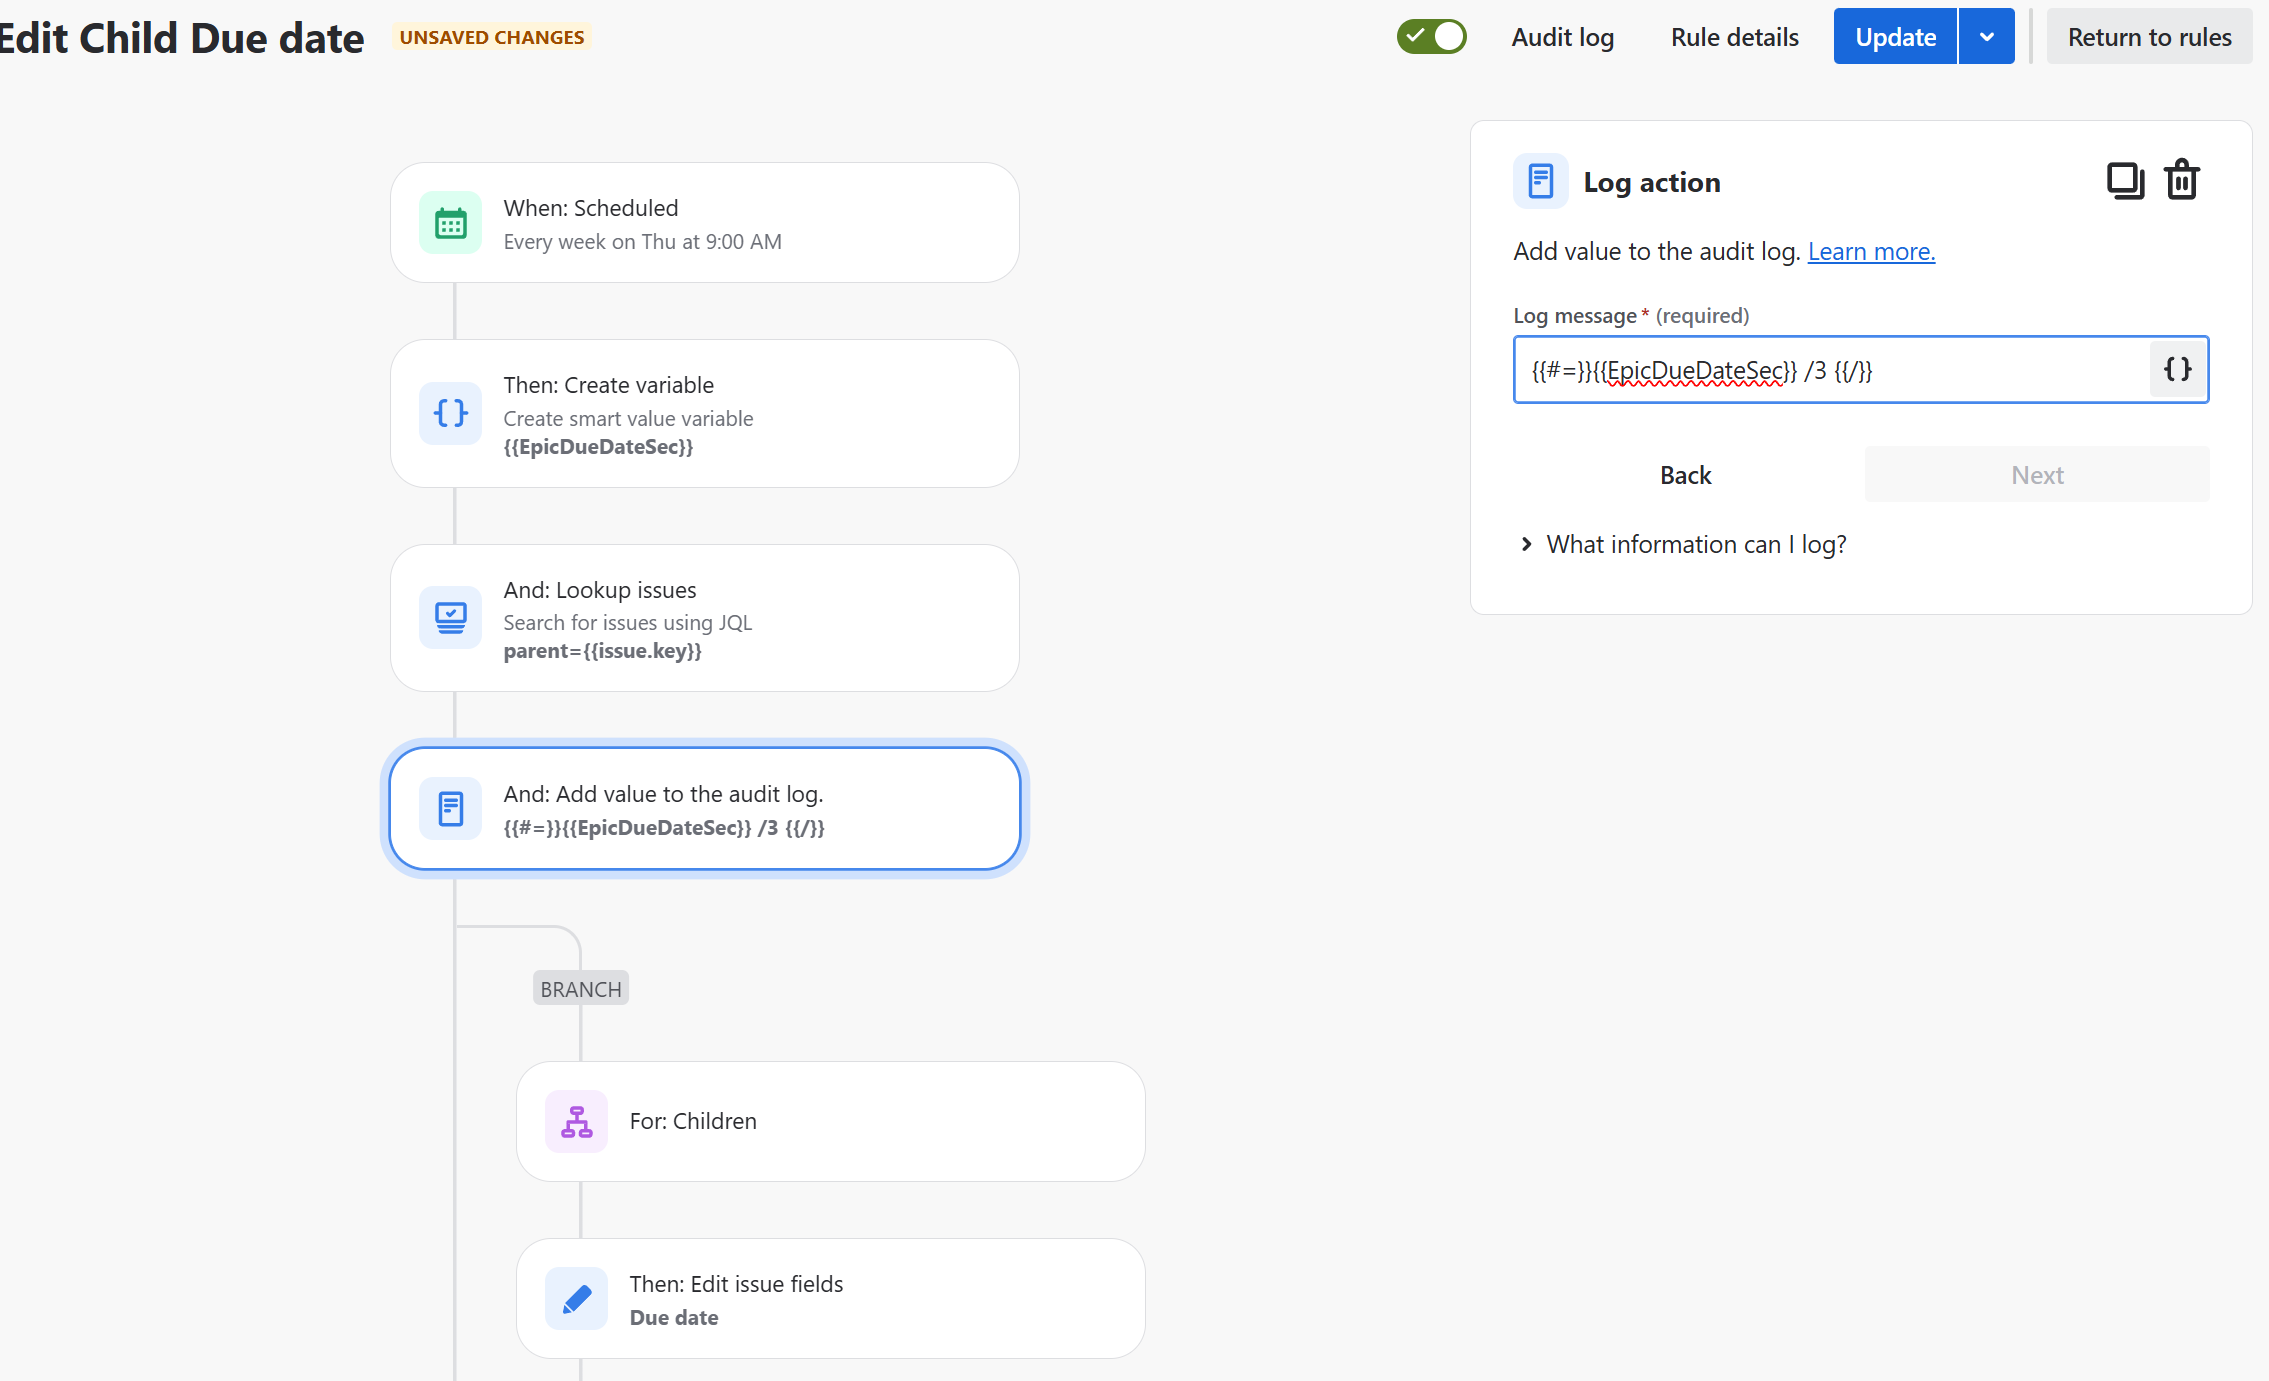Viewport: 2269px width, 1381px height.
Task: Expand the What information can I log section
Action: 1696,544
